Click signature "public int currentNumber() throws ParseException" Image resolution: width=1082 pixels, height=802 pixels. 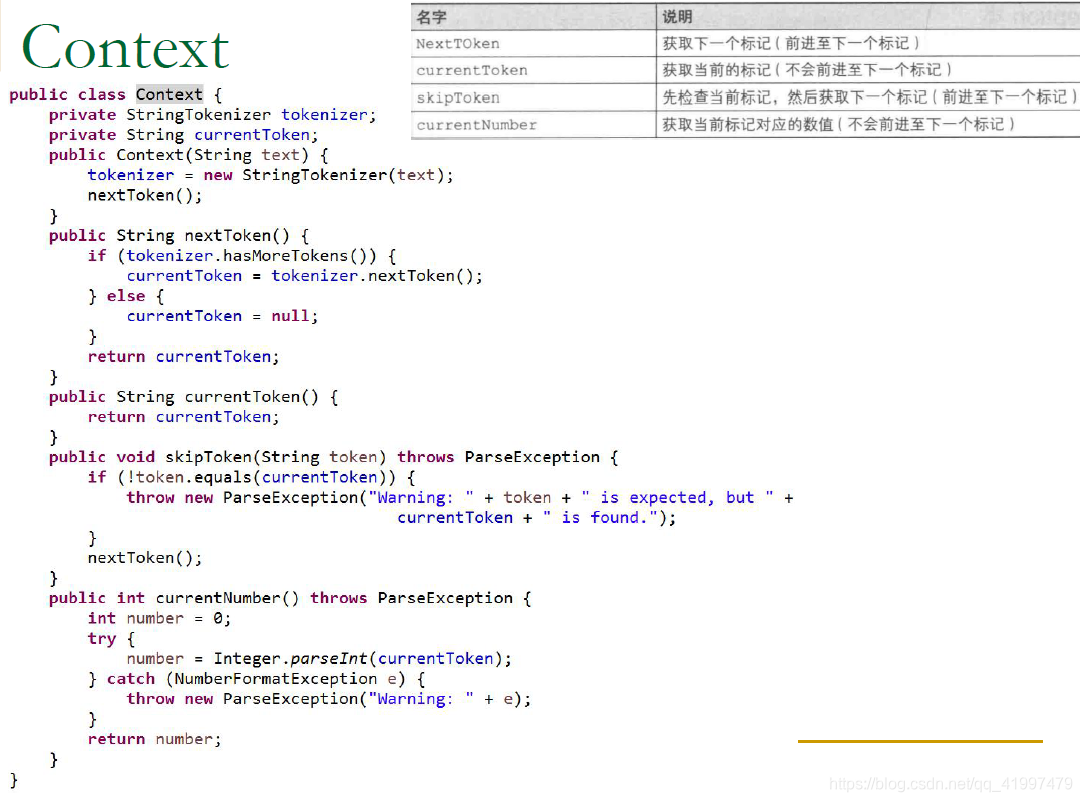pyautogui.click(x=280, y=598)
